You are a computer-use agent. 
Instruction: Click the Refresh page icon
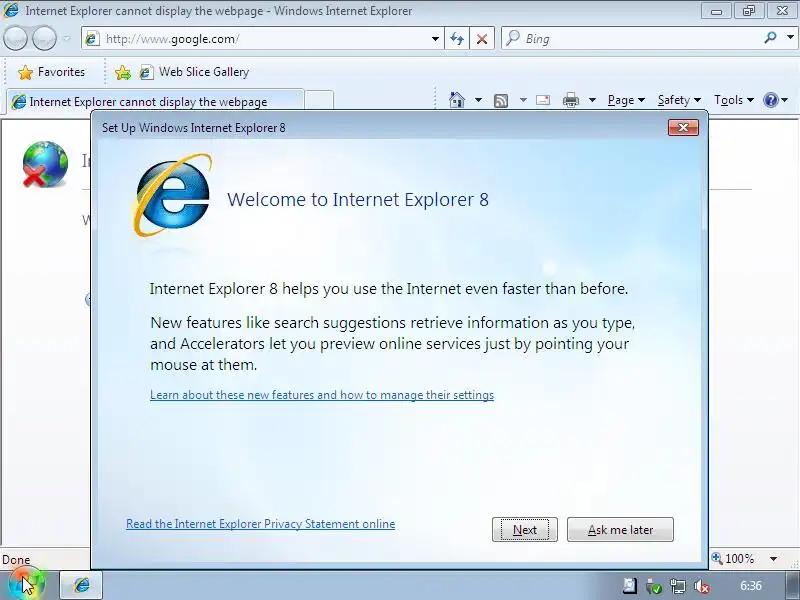point(457,39)
